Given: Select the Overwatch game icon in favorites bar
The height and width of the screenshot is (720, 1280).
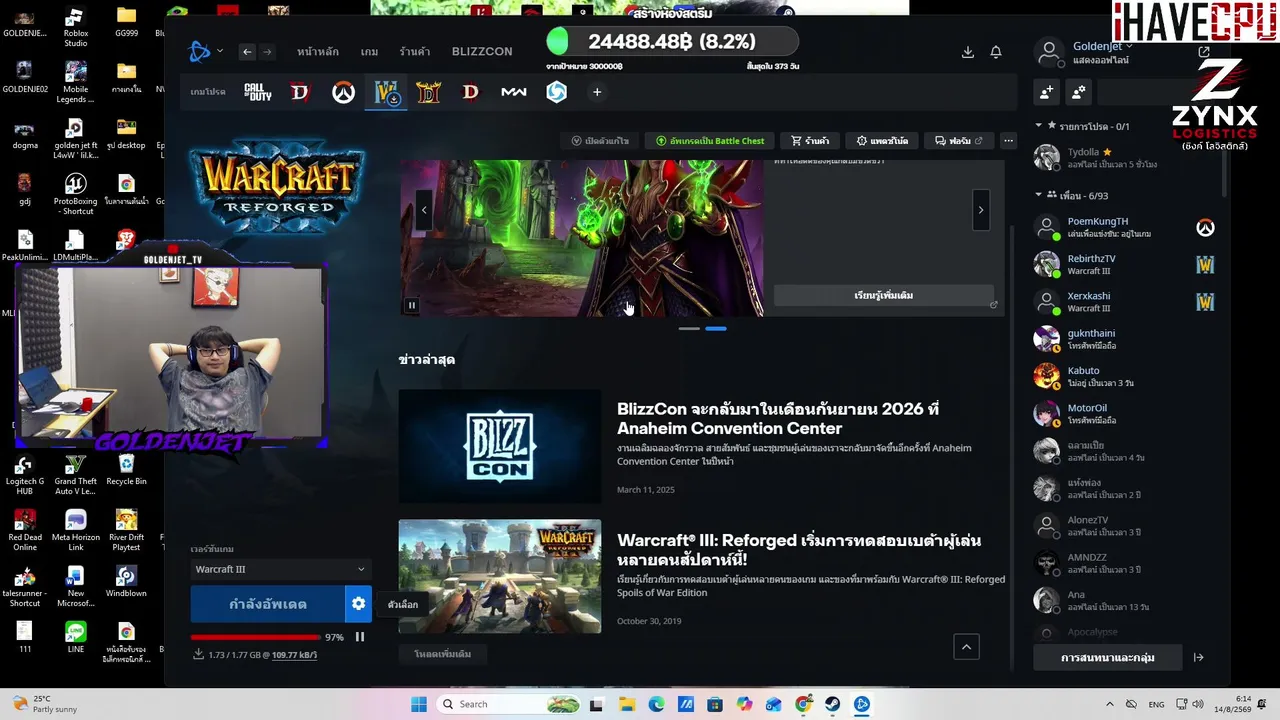Looking at the screenshot, I should 343,92.
